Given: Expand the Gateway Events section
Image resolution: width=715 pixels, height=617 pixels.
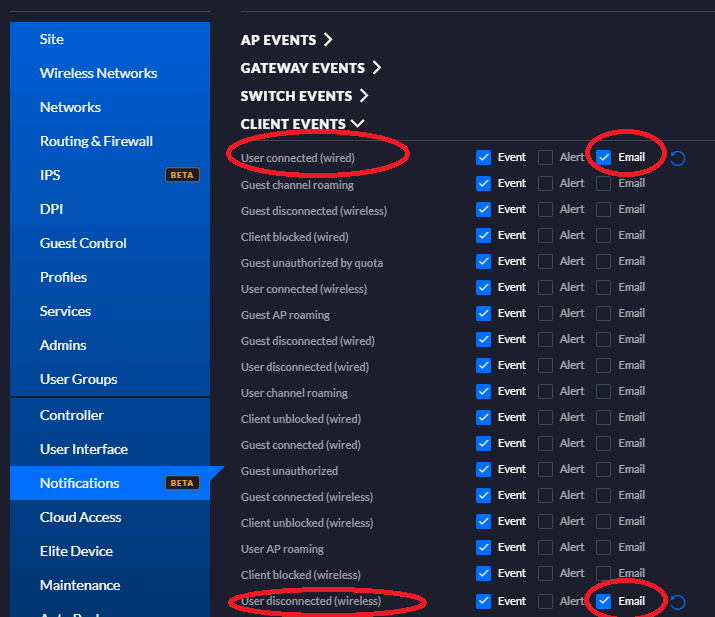Looking at the screenshot, I should click(x=311, y=68).
